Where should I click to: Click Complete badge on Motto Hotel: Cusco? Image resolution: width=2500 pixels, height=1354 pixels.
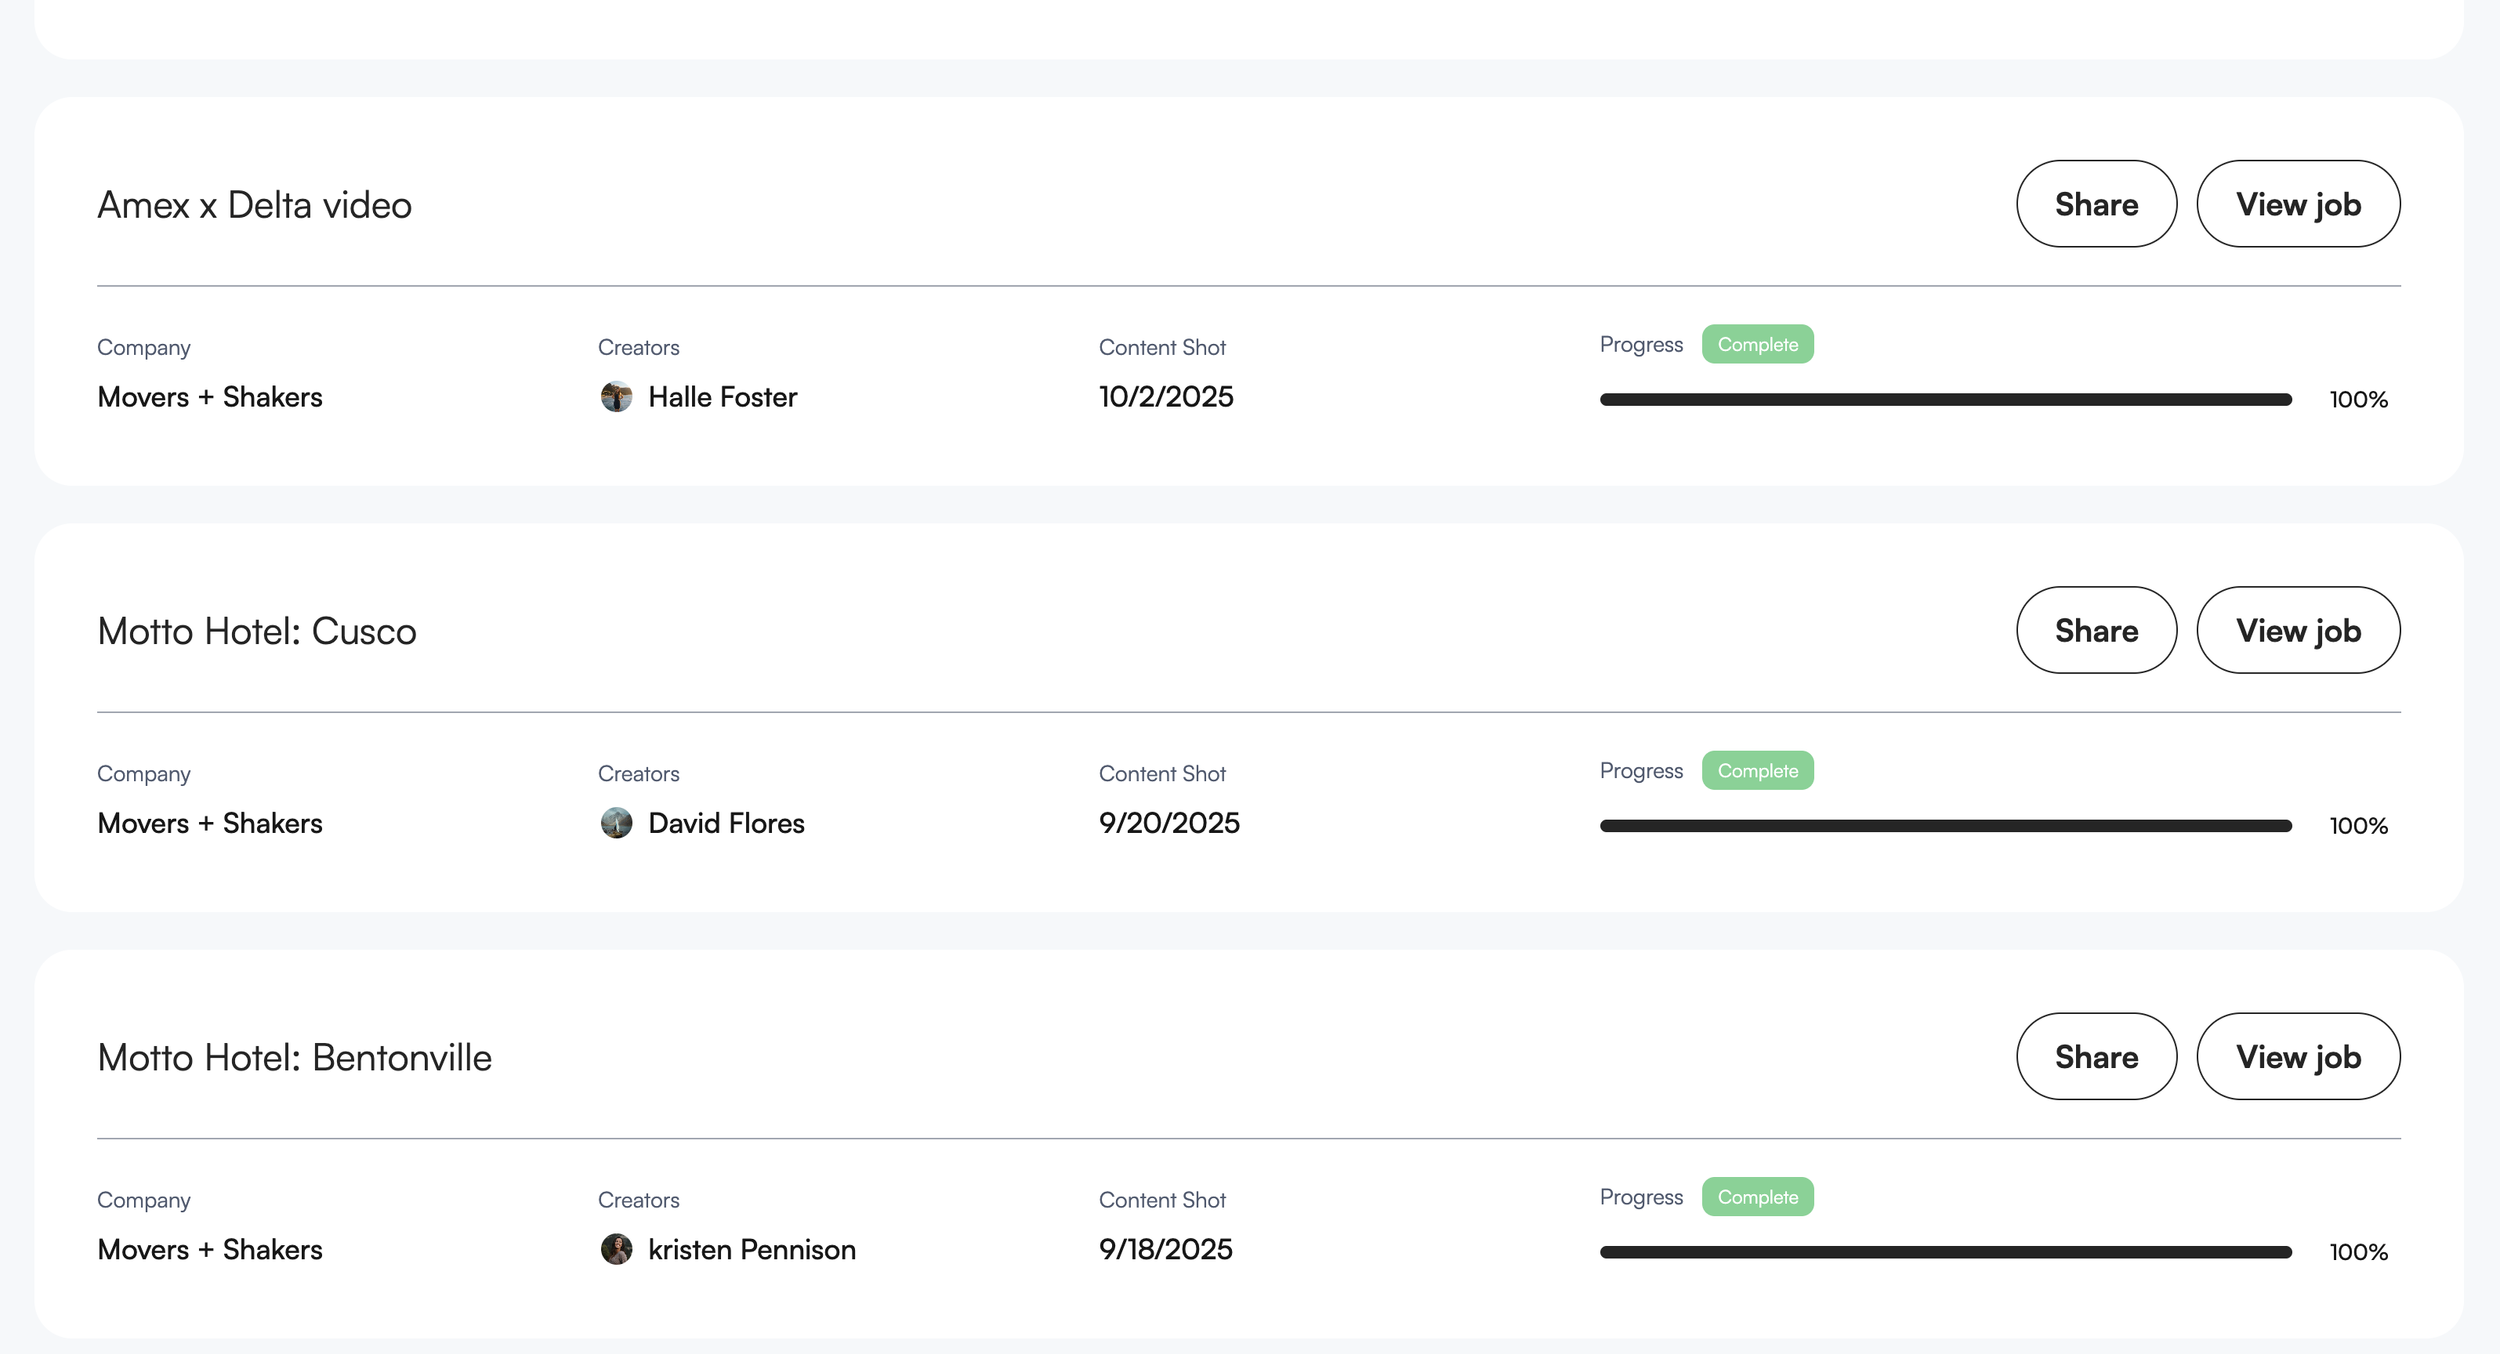(x=1757, y=770)
